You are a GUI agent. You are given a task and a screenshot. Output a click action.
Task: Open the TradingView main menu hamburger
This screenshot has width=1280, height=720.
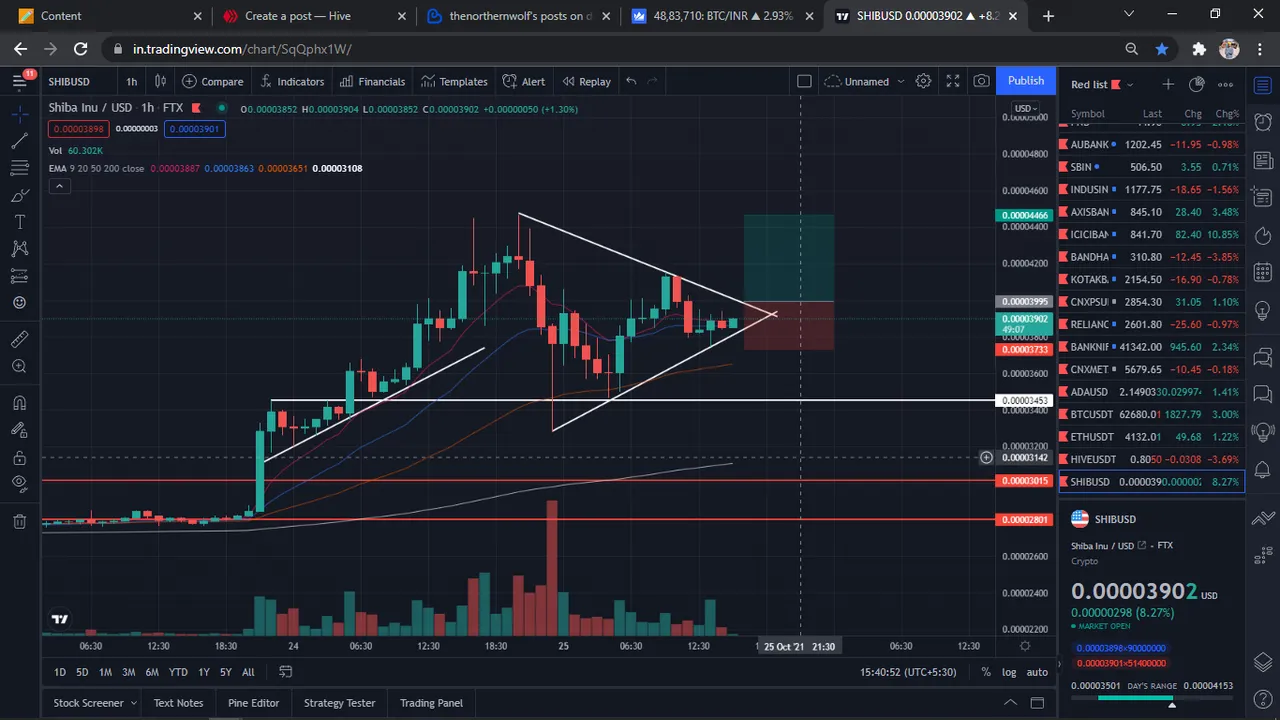click(x=20, y=81)
